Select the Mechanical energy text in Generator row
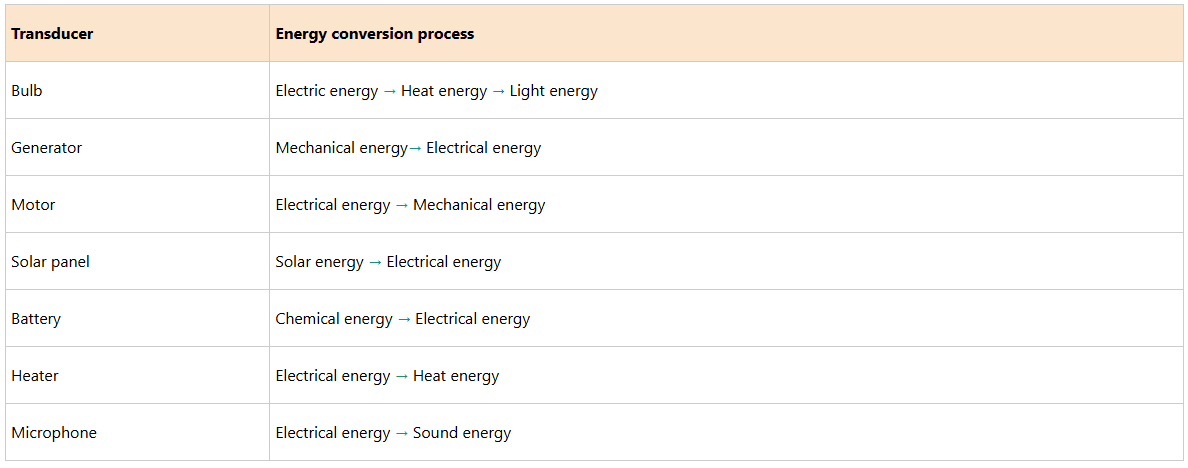Screen dimensions: 1188x468 pos(341,148)
